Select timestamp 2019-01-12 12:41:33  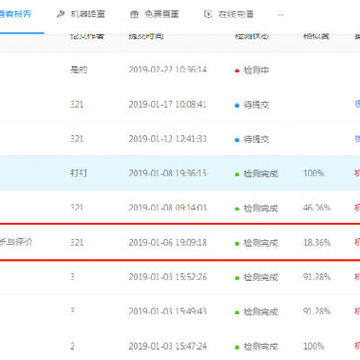[168, 139]
